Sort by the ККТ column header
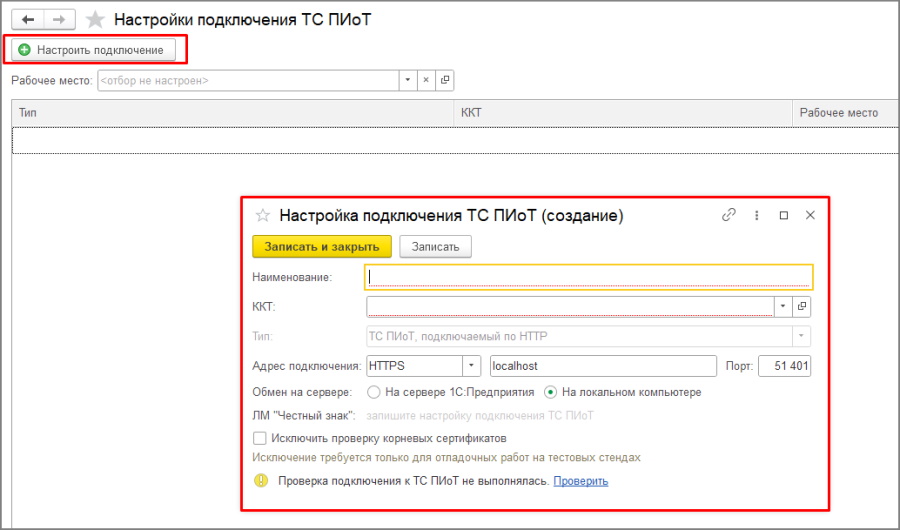The width and height of the screenshot is (900, 530). pyautogui.click(x=623, y=113)
